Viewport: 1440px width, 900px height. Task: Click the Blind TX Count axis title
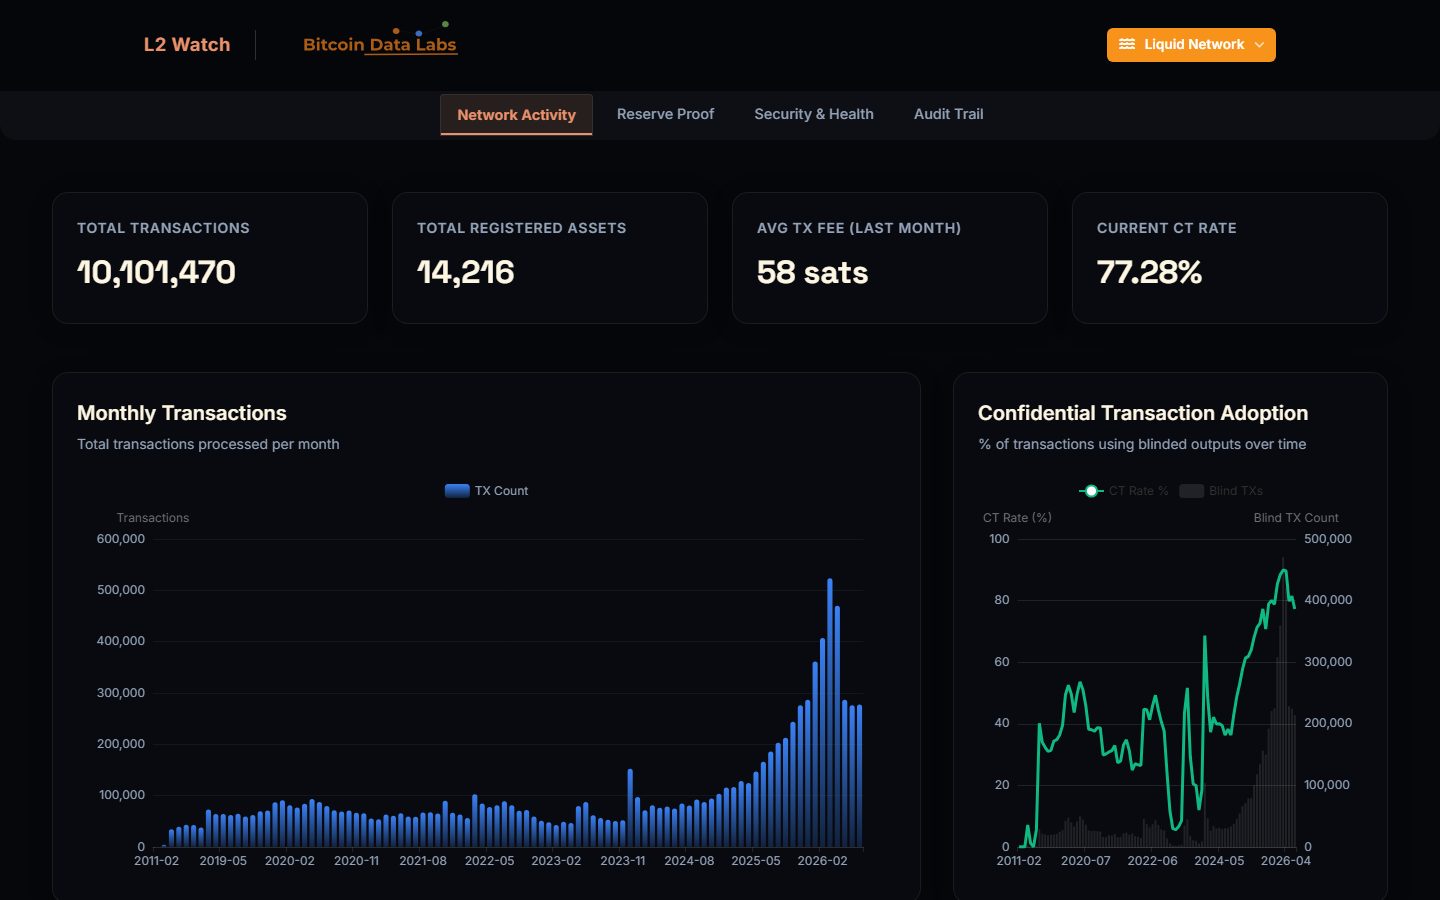pos(1296,518)
